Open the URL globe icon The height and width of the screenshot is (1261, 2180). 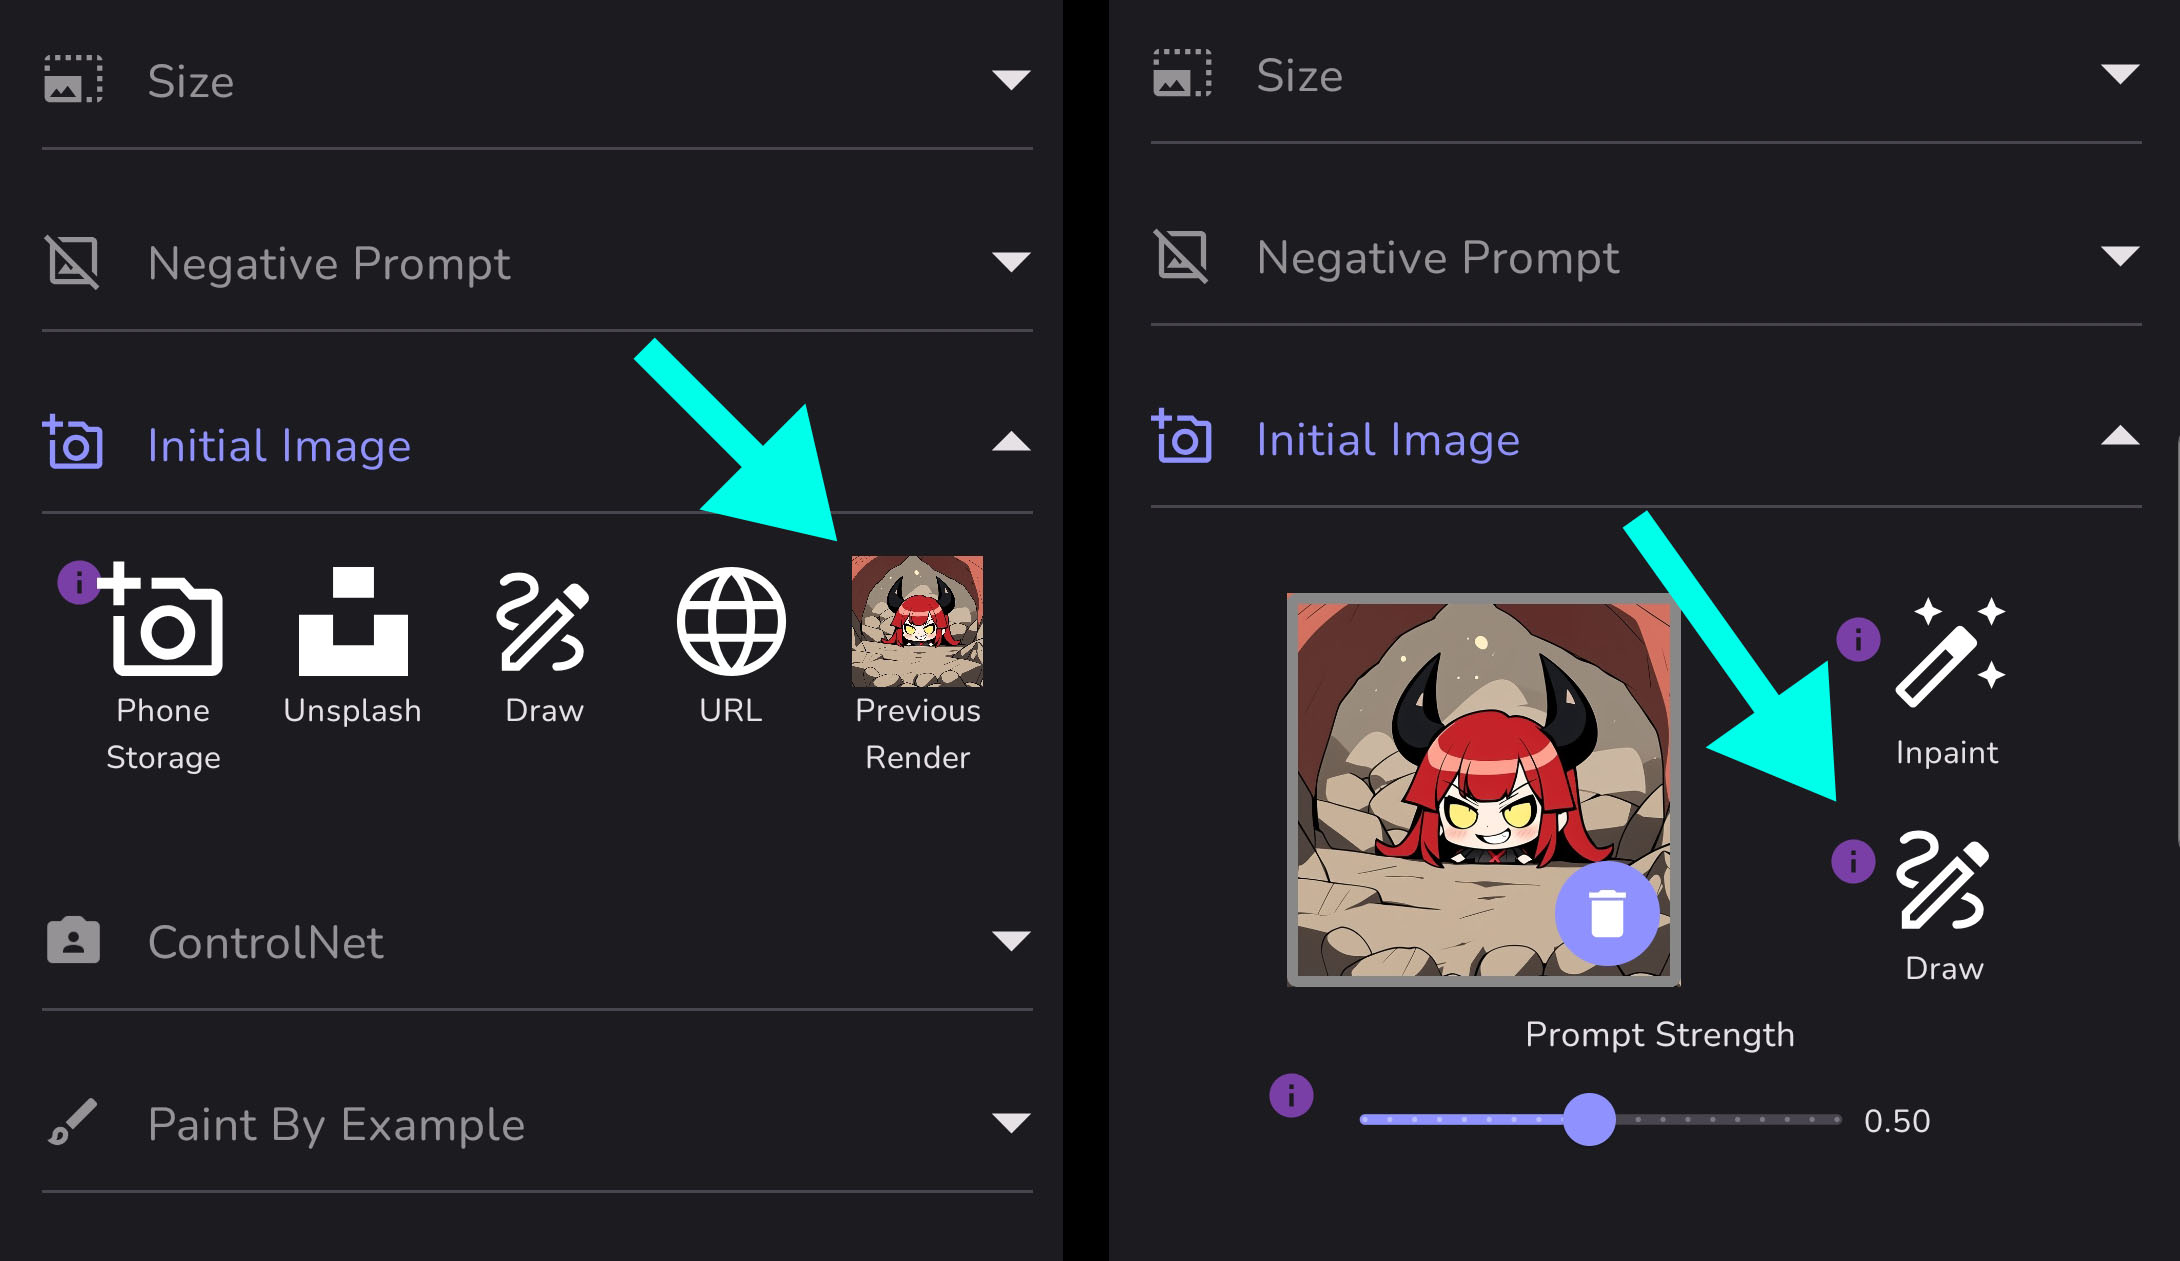[731, 621]
